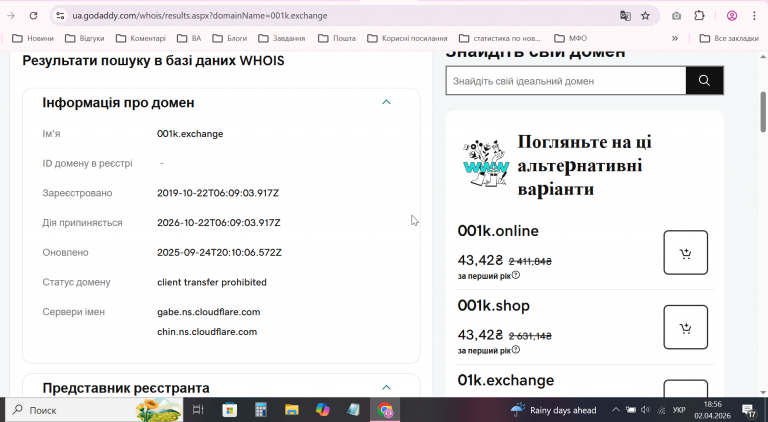This screenshot has height=422, width=768.
Task: Add 001k.online to cart
Action: 686,253
